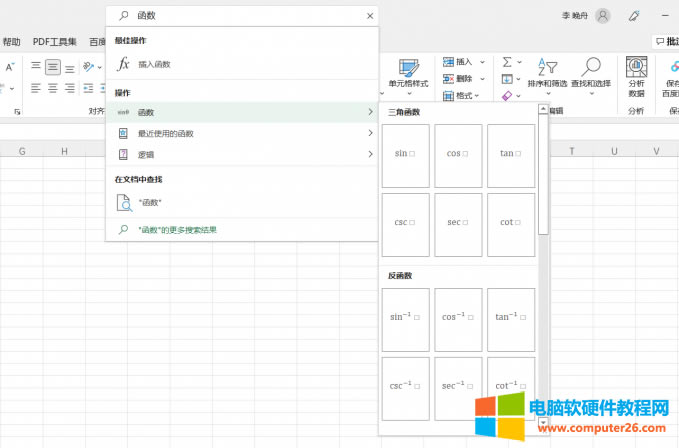The width and height of the screenshot is (679, 448).
Task: Clear the search box with X button
Action: [x=370, y=16]
